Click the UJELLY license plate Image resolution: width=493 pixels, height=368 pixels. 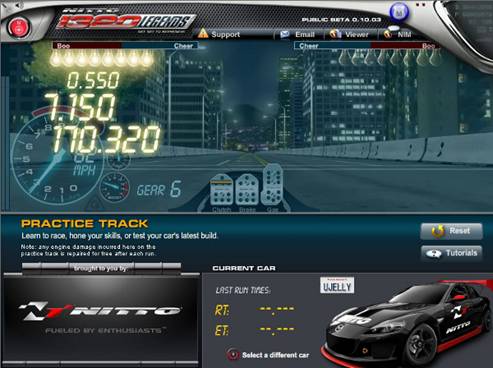pyautogui.click(x=337, y=286)
